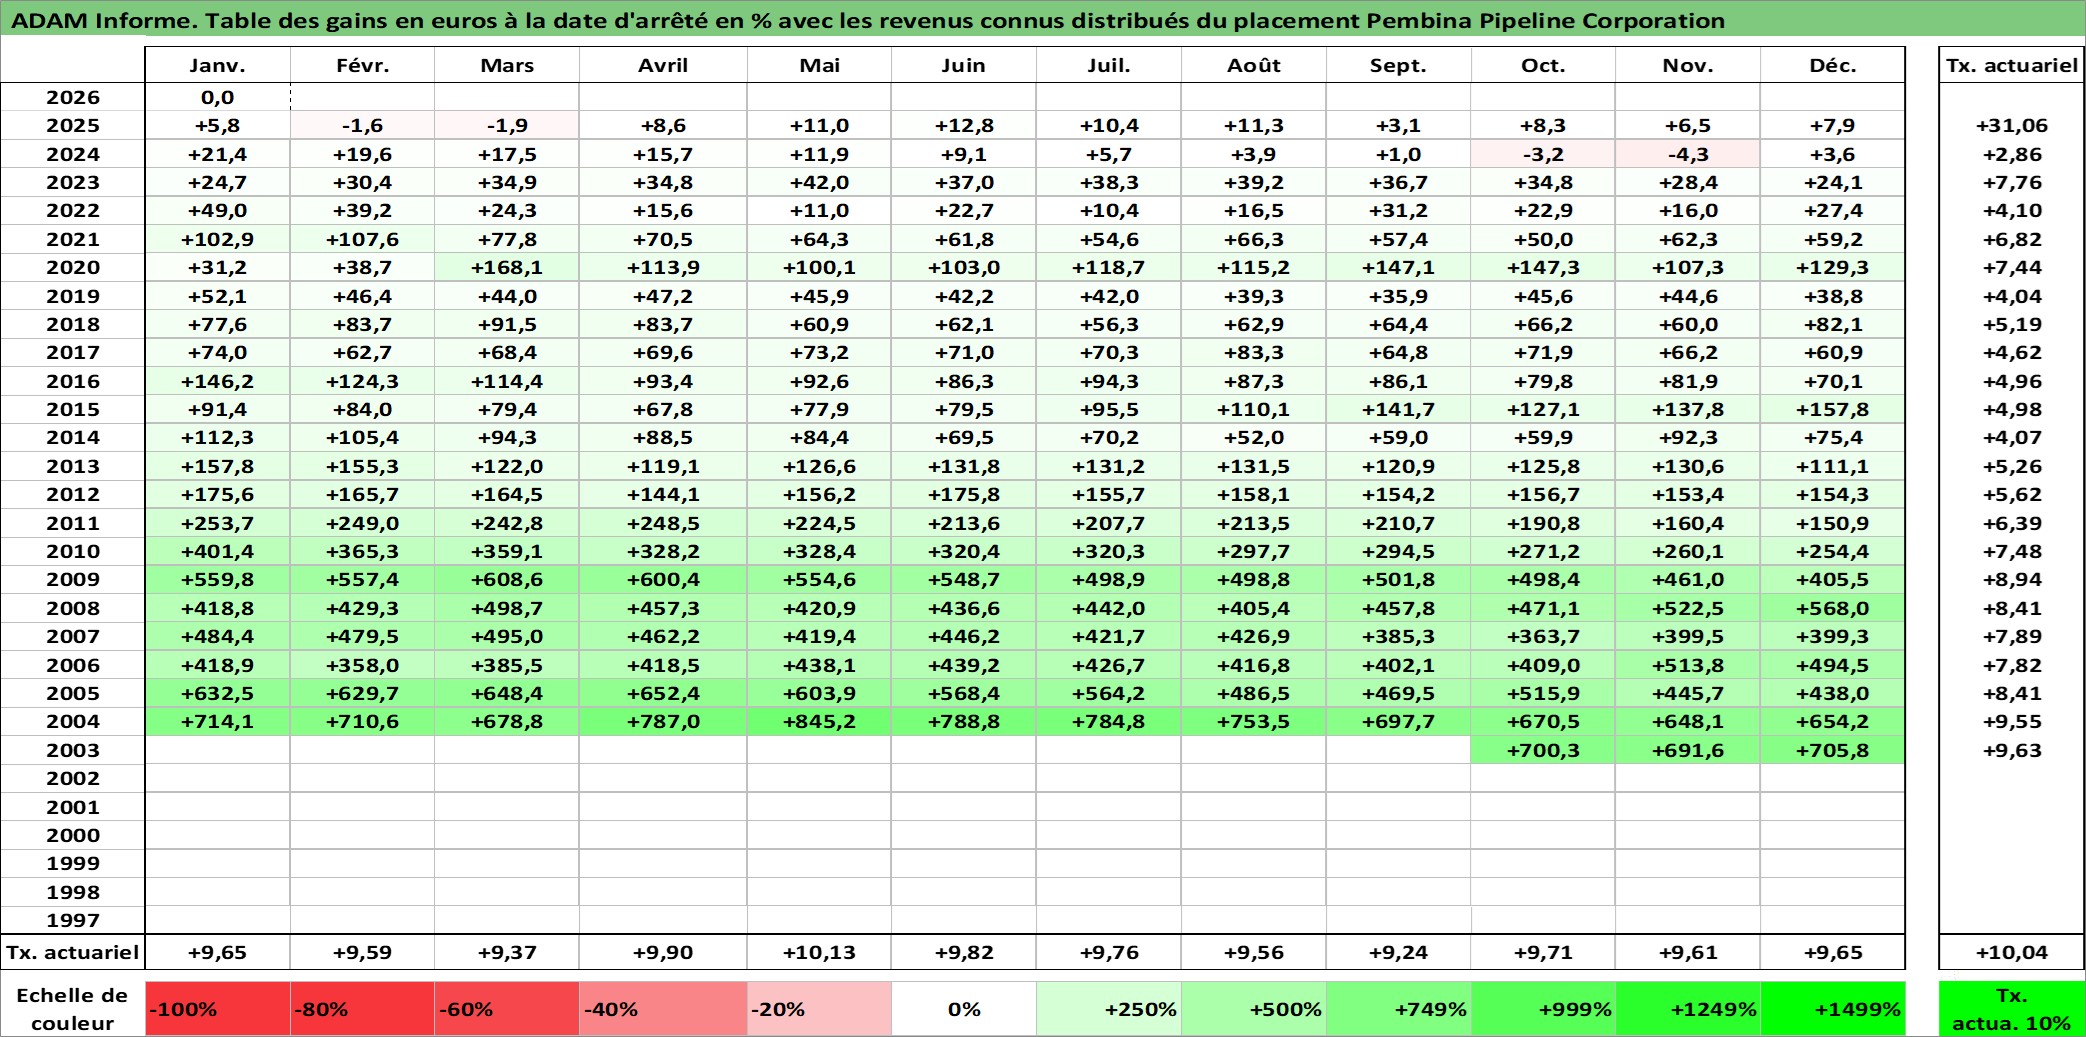Click the ADAM Informe title banner text
The height and width of the screenshot is (1037, 2086).
(868, 21)
